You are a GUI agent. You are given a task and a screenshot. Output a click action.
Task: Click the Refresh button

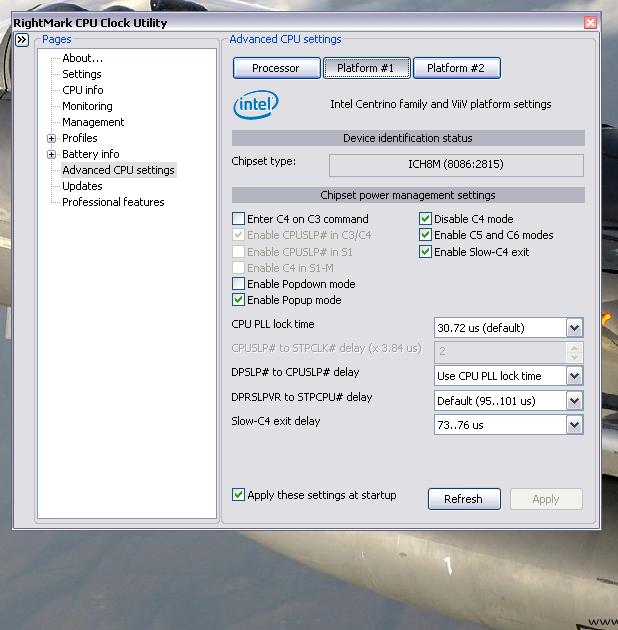click(464, 499)
